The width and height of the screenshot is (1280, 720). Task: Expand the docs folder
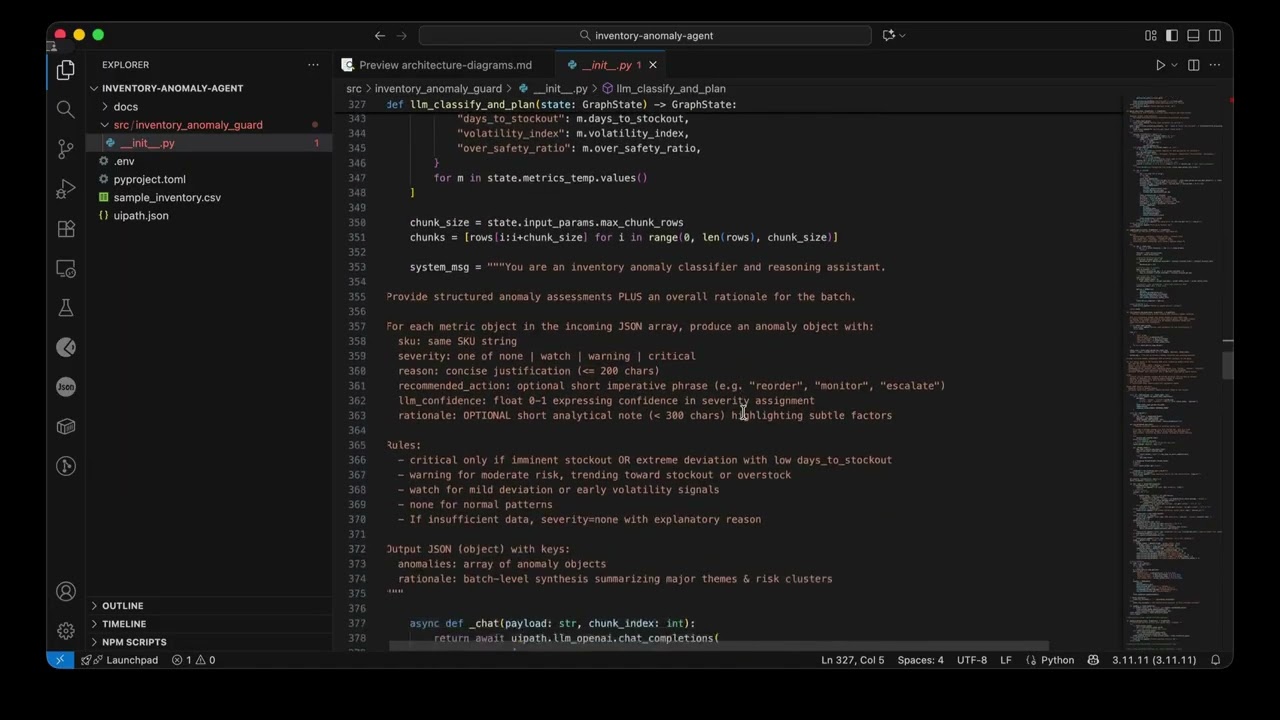point(125,107)
